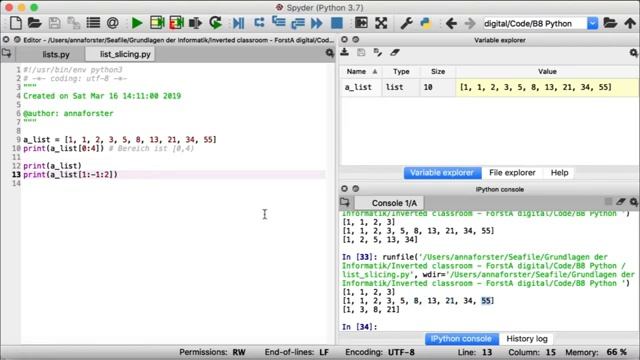The height and width of the screenshot is (360, 640).
Task: Step over the current line in debugger
Action: point(259,23)
